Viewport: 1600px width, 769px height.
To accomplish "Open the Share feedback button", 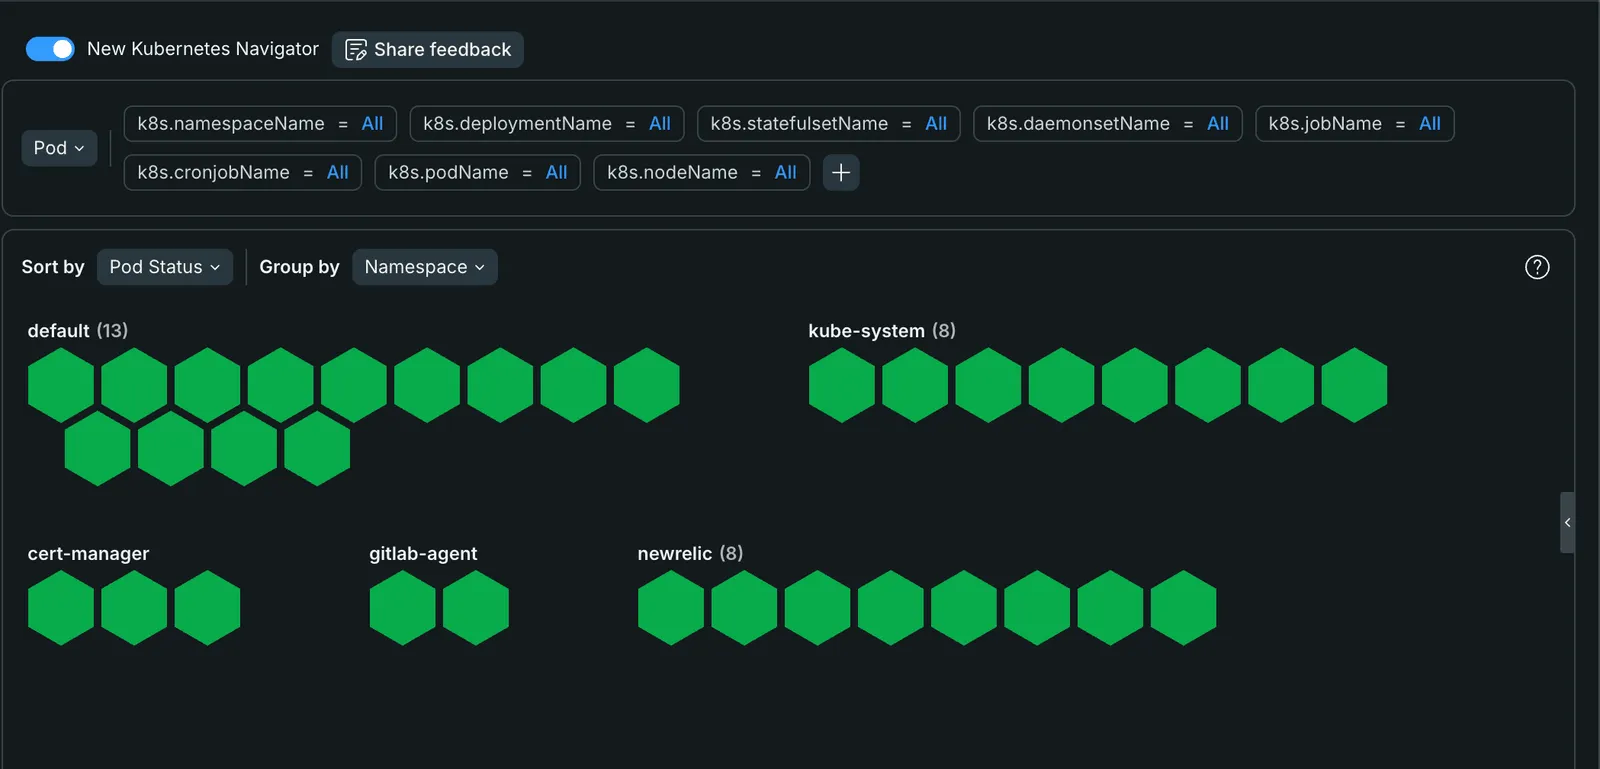I will [427, 50].
